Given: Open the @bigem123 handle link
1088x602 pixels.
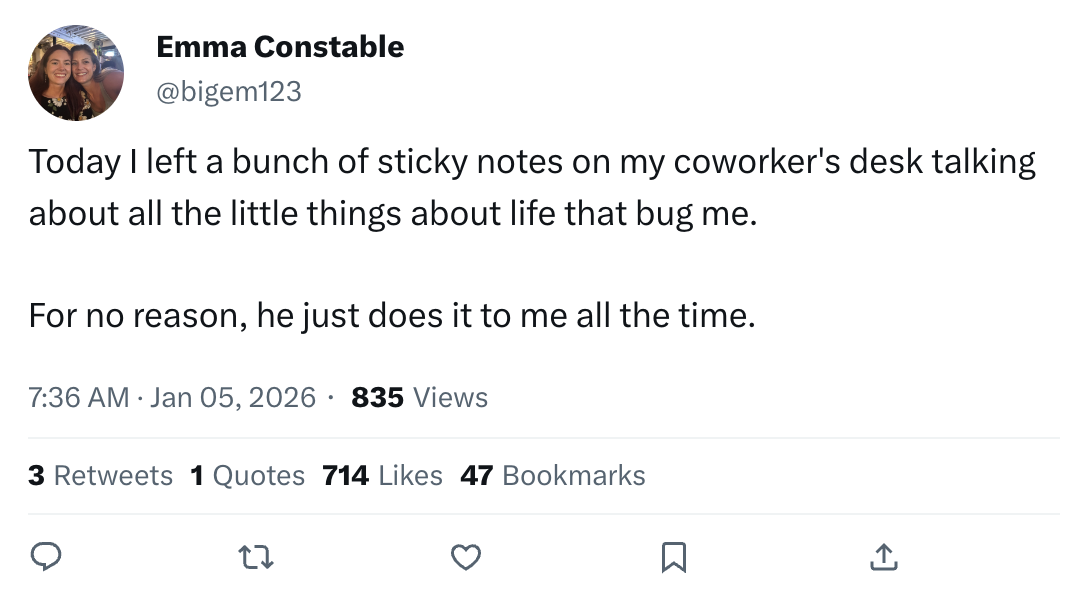Looking at the screenshot, I should coord(229,92).
